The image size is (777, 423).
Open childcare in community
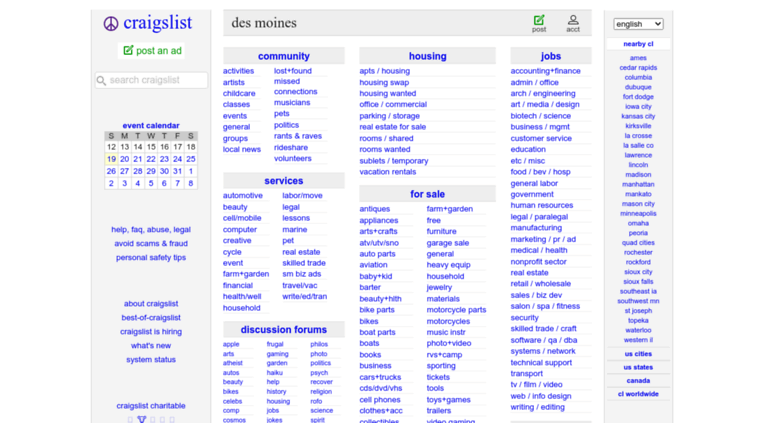(239, 93)
